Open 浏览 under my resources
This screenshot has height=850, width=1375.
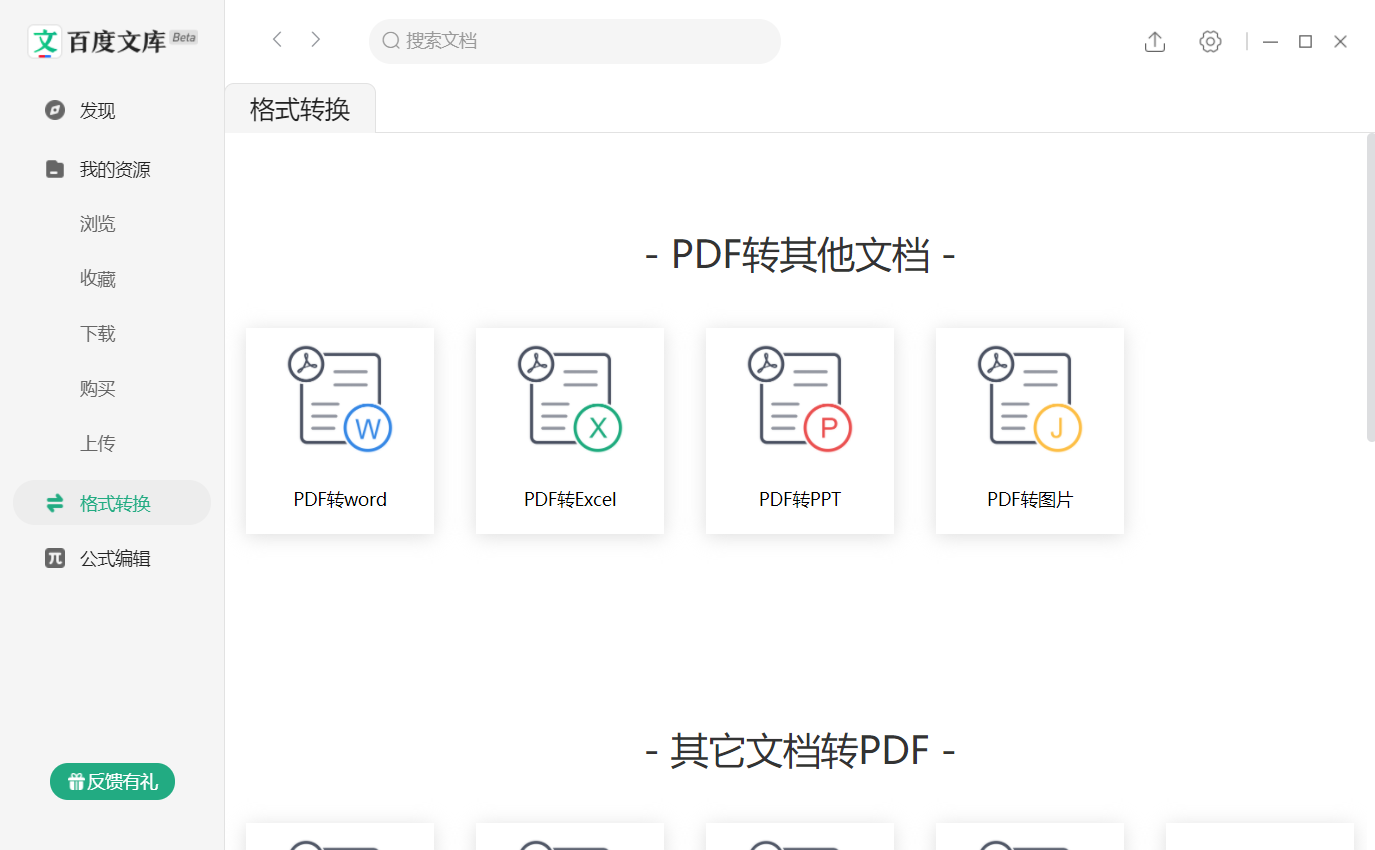pos(98,224)
